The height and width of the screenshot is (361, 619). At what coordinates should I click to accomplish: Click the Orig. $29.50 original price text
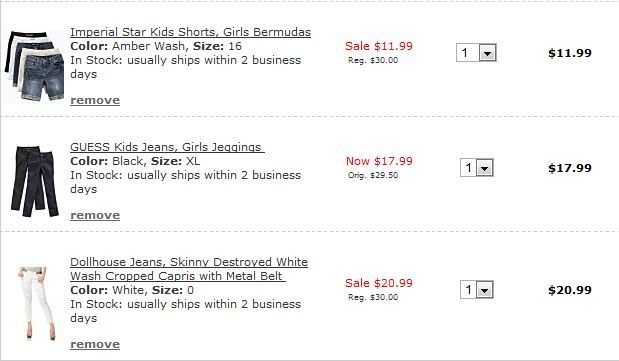(x=373, y=175)
